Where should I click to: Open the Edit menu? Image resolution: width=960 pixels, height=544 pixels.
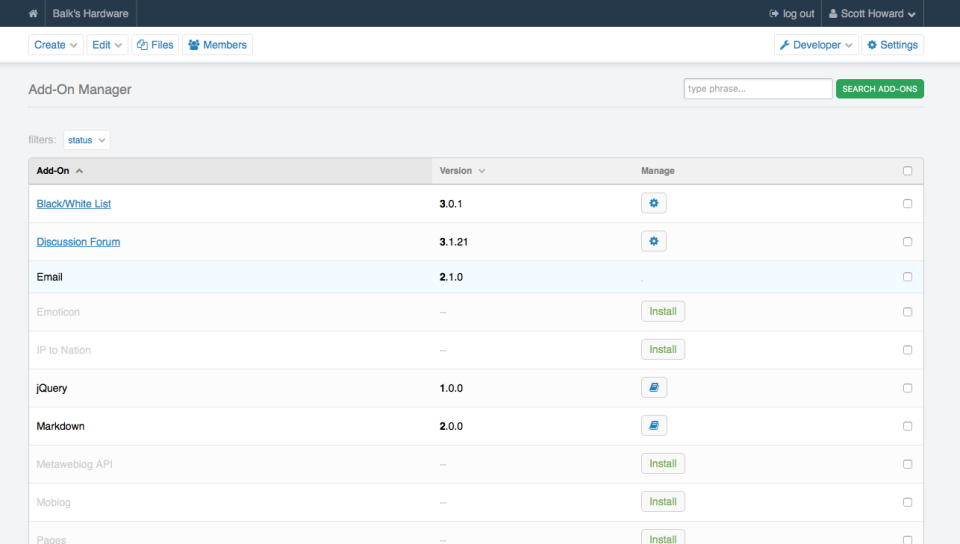107,45
